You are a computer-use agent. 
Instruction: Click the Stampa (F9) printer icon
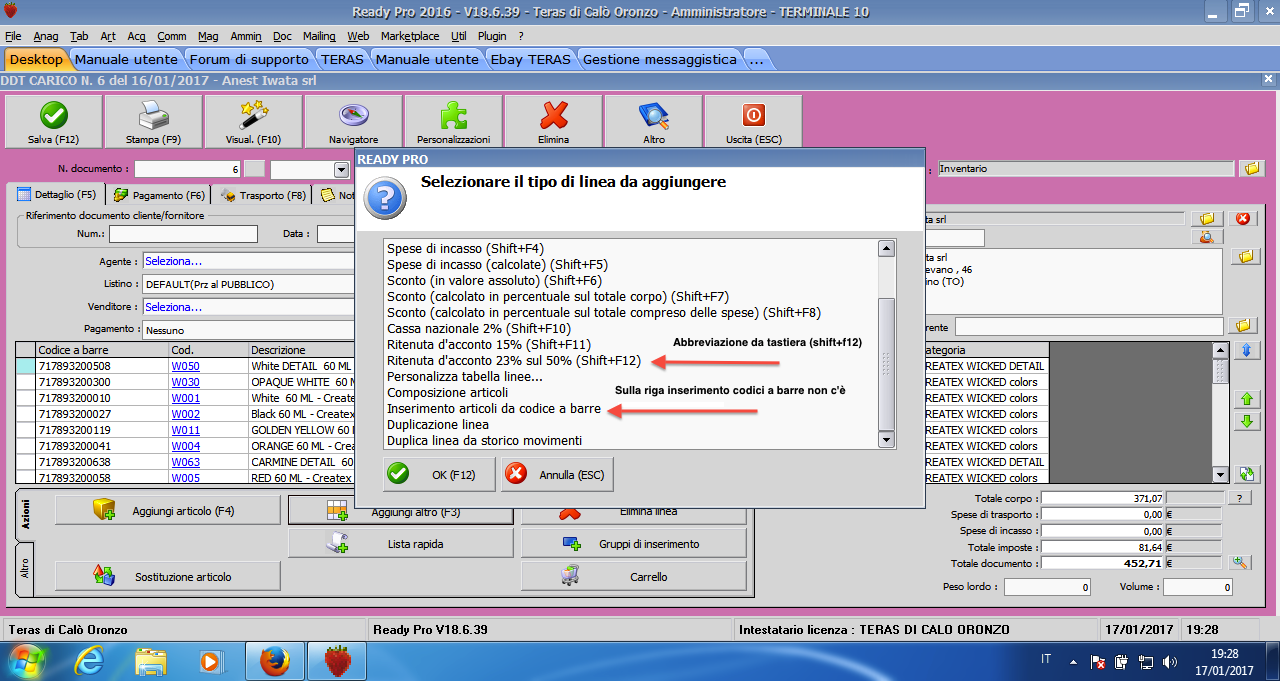click(153, 121)
